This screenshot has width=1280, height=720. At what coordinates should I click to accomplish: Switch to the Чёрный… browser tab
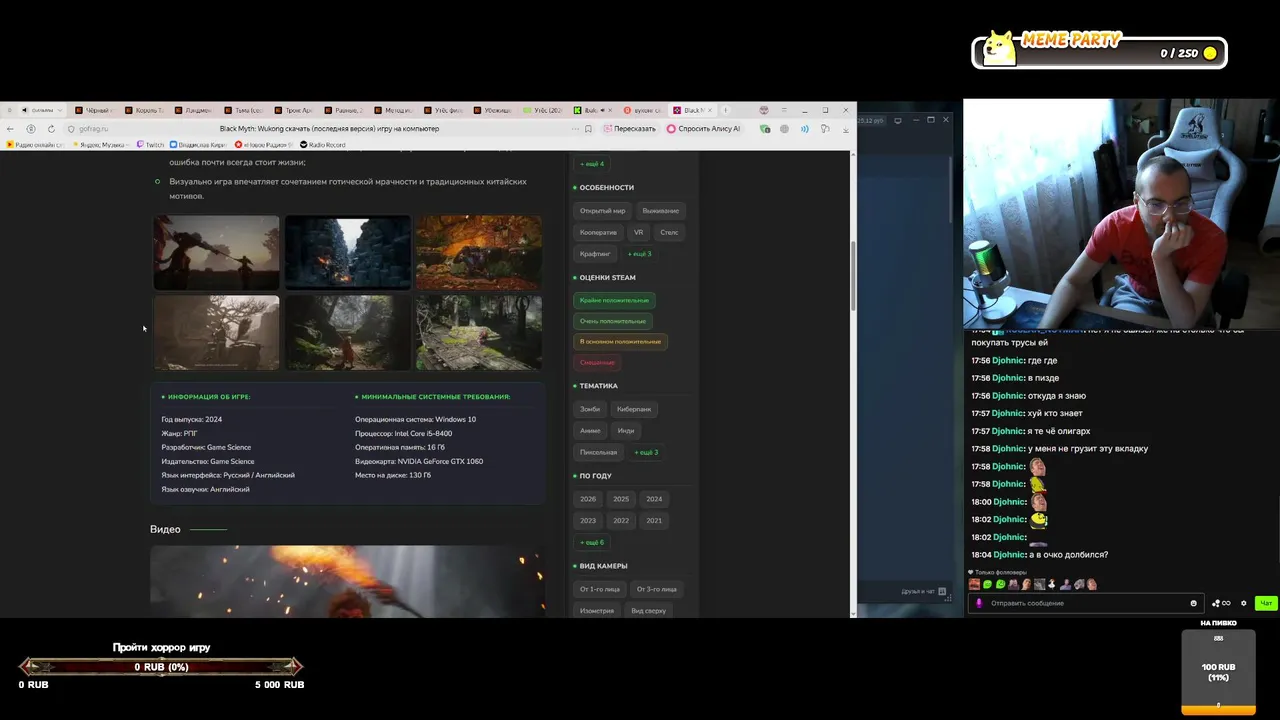96,110
